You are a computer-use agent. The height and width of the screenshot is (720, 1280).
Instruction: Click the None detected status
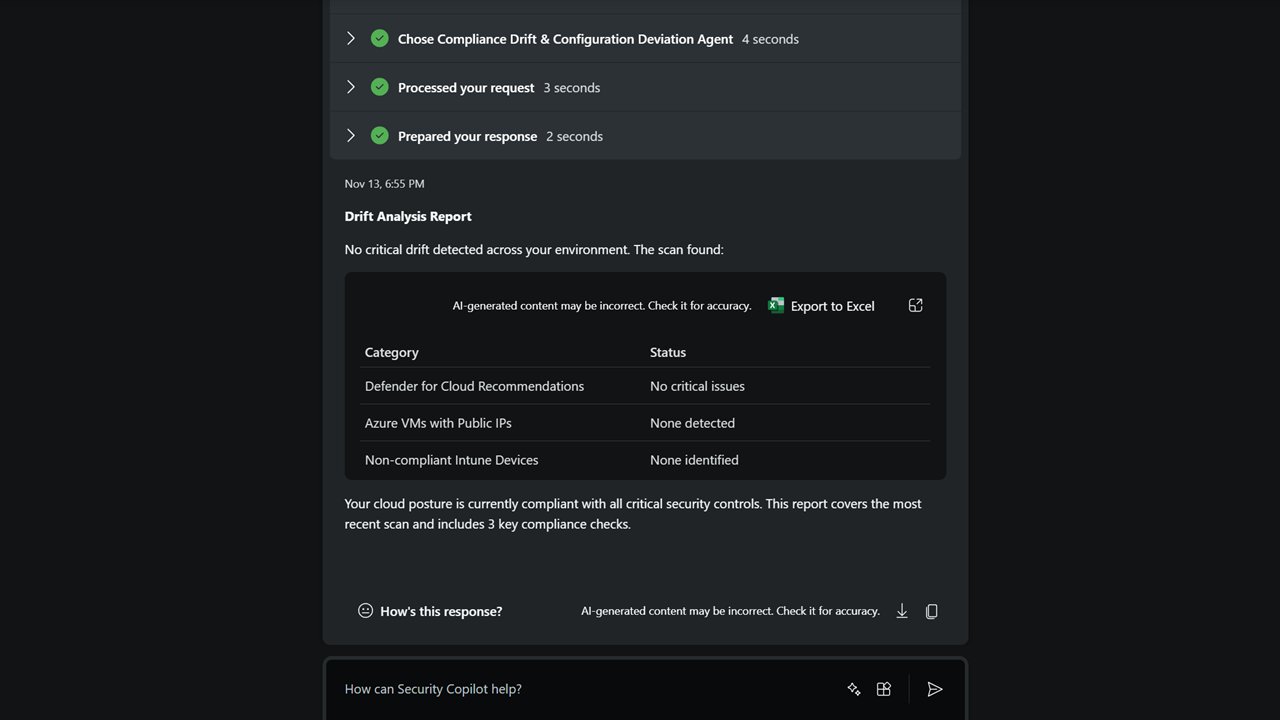coord(692,423)
